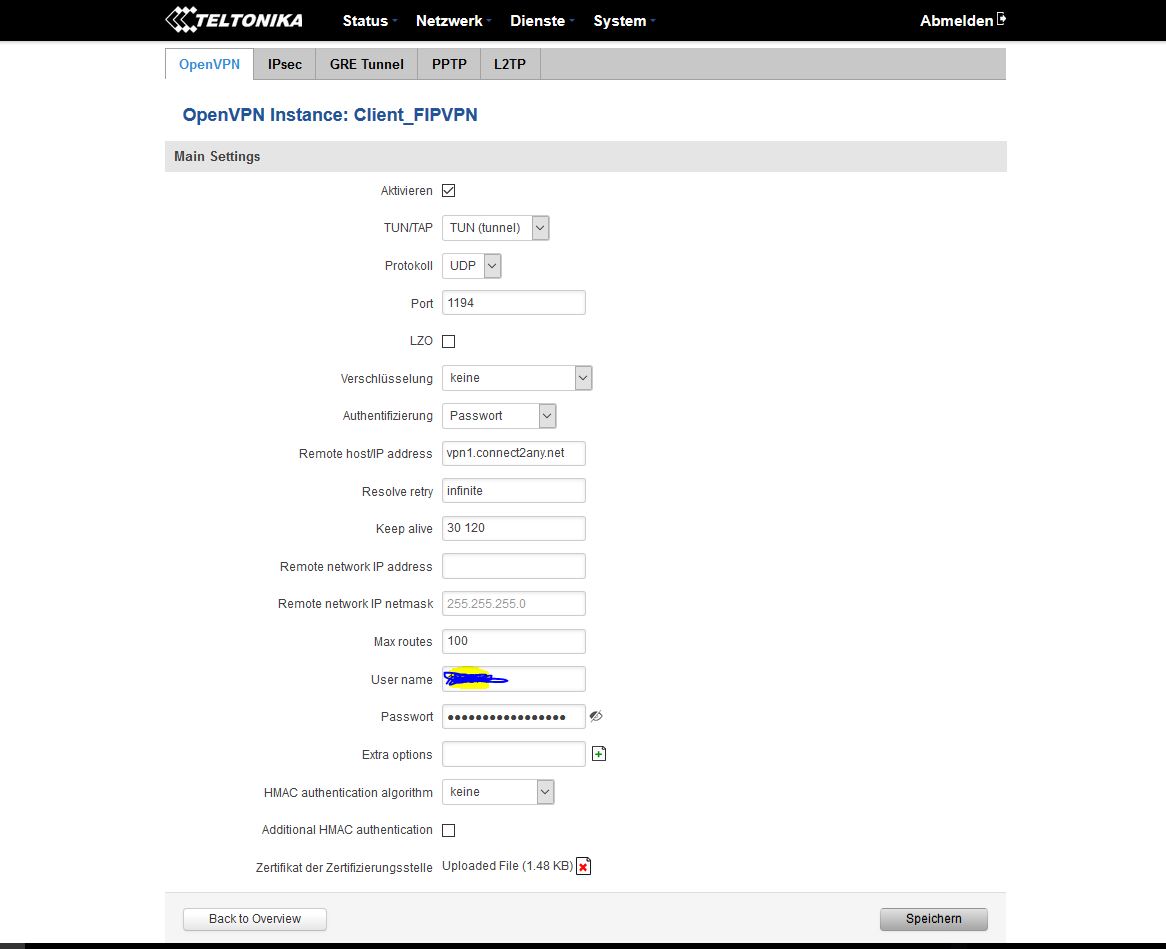Switch to the IPsec tab

[285, 64]
